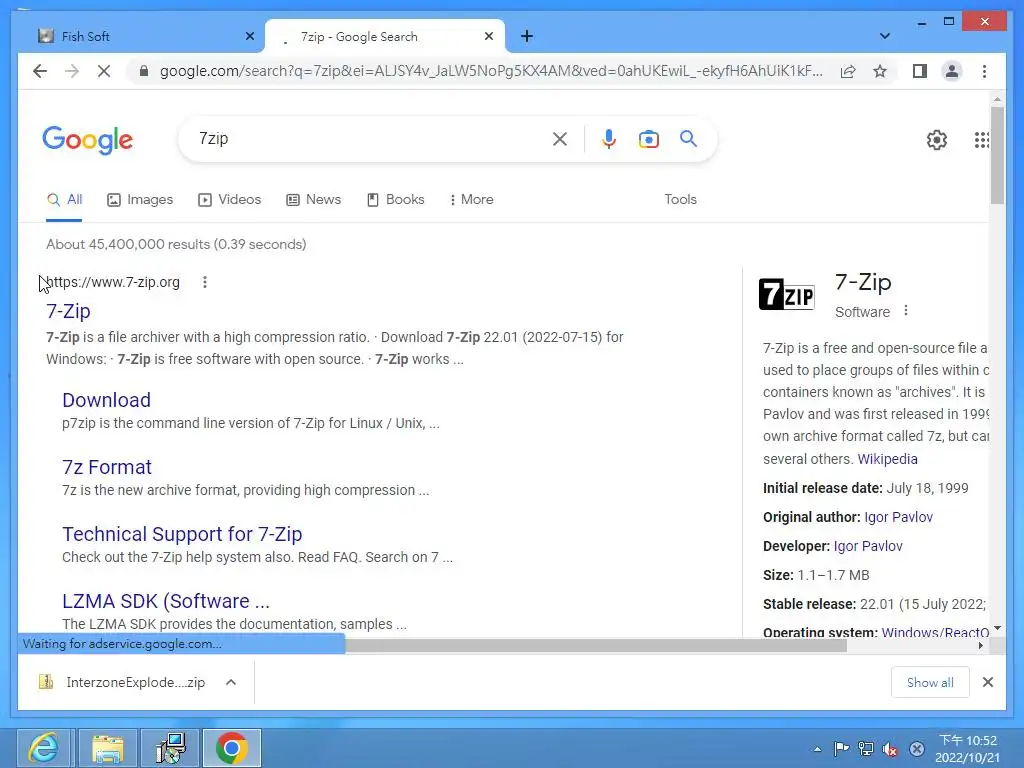The width and height of the screenshot is (1024, 768).
Task: Open Internet Explorer from the taskbar
Action: (x=43, y=748)
